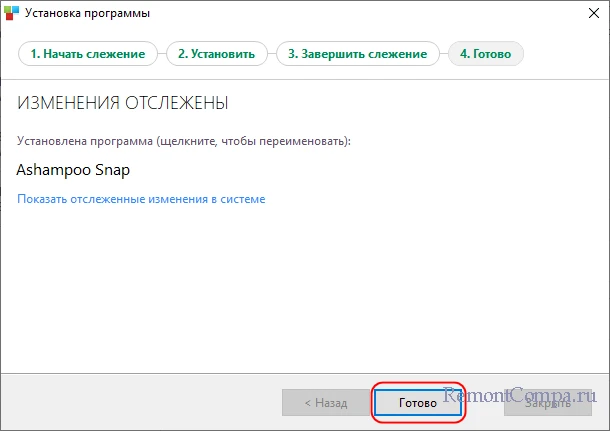
Task: Click the Готово button
Action: 418,403
